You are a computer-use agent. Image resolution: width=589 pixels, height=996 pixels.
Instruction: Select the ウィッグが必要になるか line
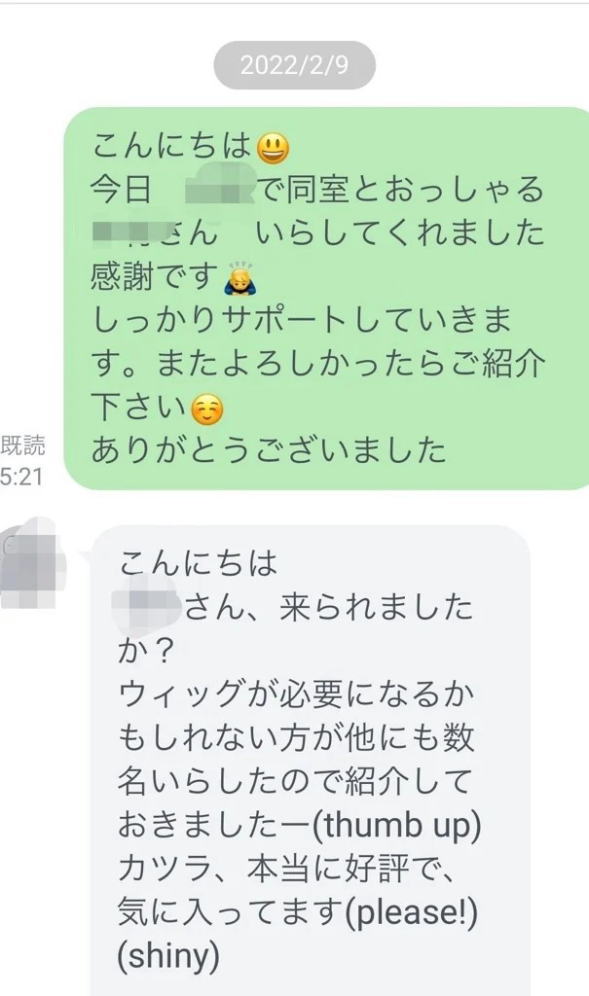click(296, 694)
